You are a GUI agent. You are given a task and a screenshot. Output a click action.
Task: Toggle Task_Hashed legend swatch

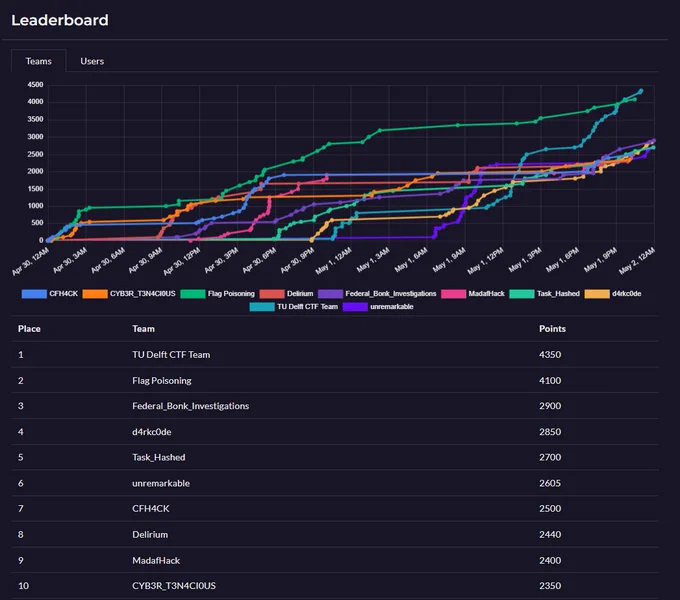(522, 294)
